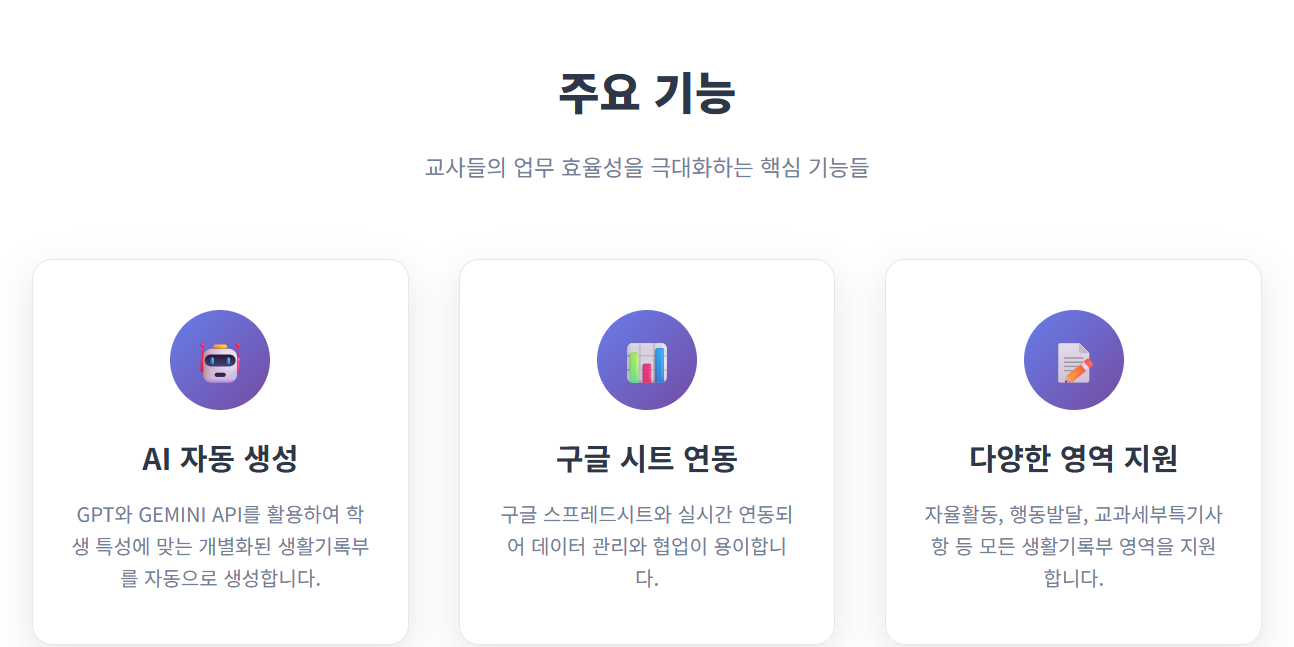Click the document with pencil icon
The image size is (1294, 647).
(1074, 360)
